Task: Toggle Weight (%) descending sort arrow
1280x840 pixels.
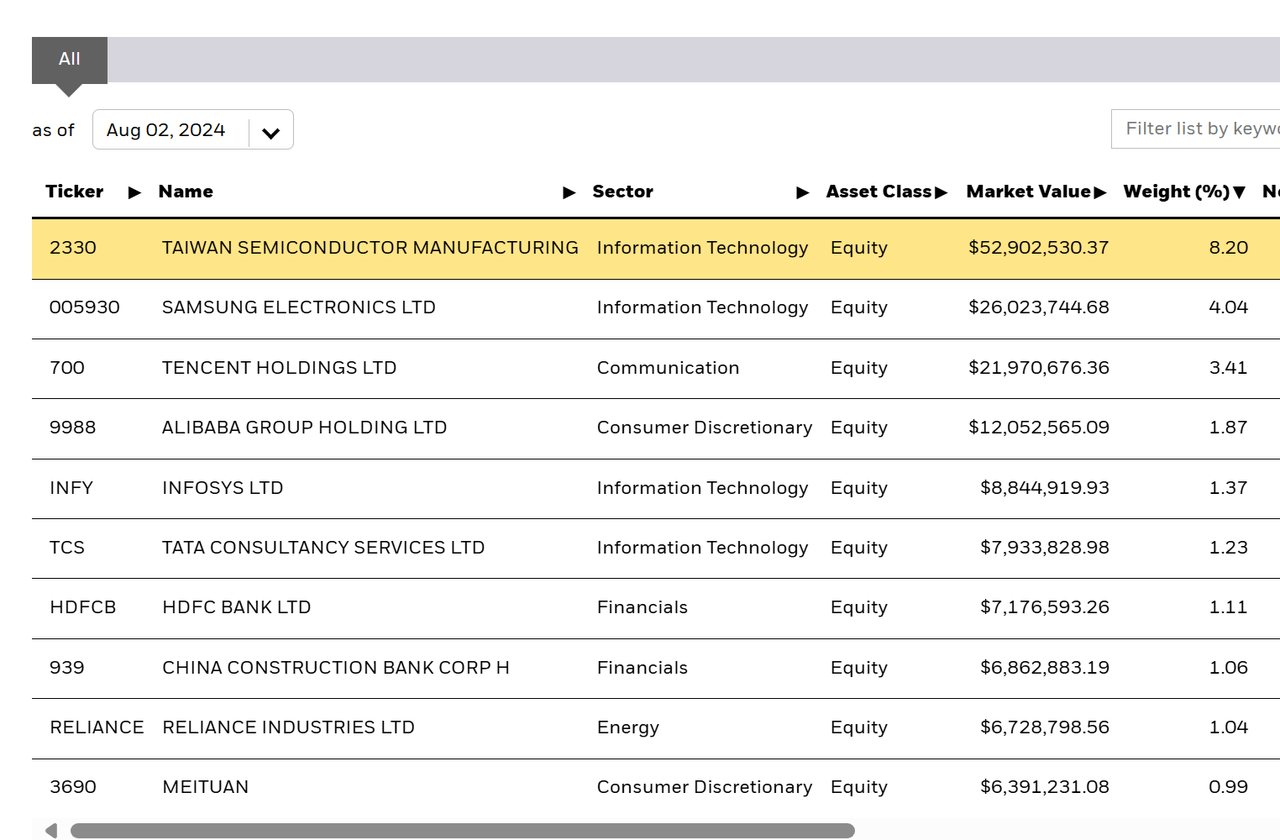Action: pyautogui.click(x=1239, y=192)
